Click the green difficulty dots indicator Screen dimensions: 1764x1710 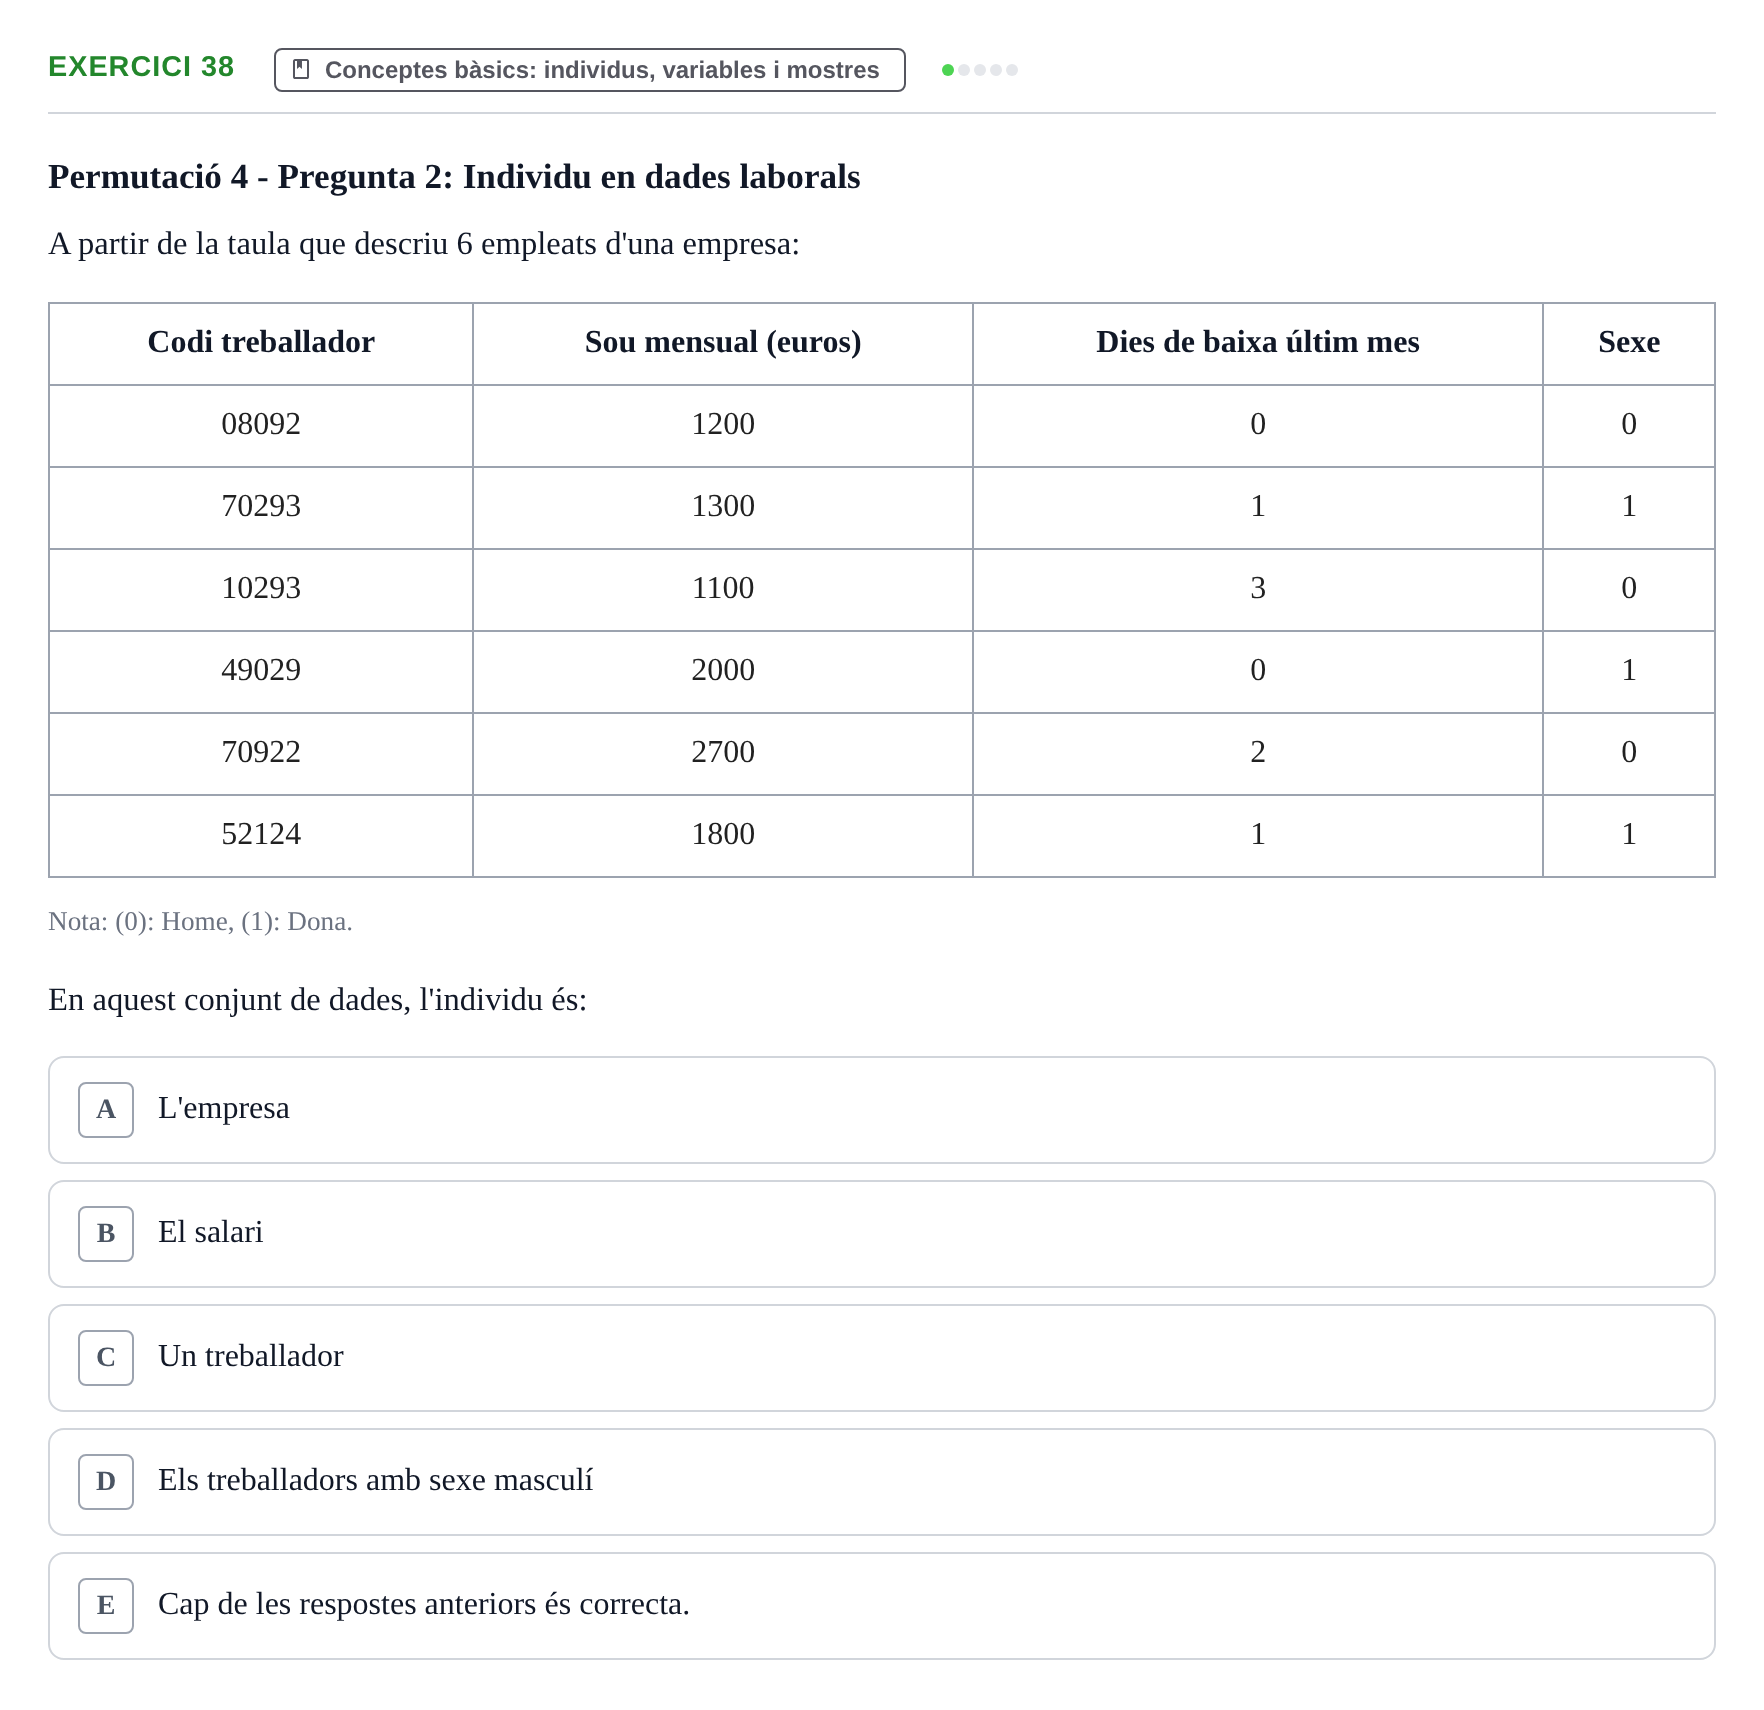(x=980, y=70)
